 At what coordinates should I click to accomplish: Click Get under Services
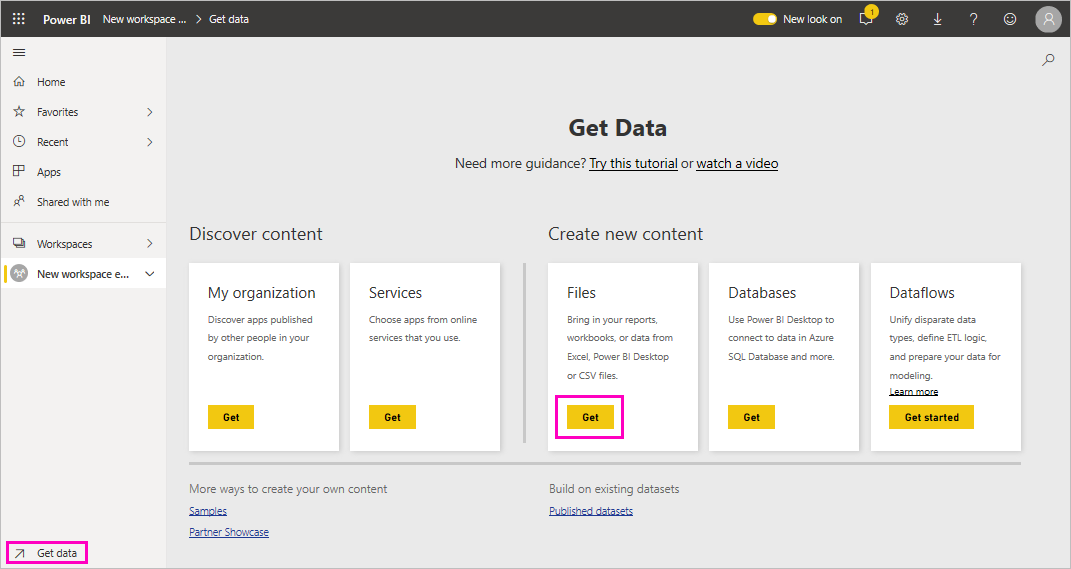point(392,417)
